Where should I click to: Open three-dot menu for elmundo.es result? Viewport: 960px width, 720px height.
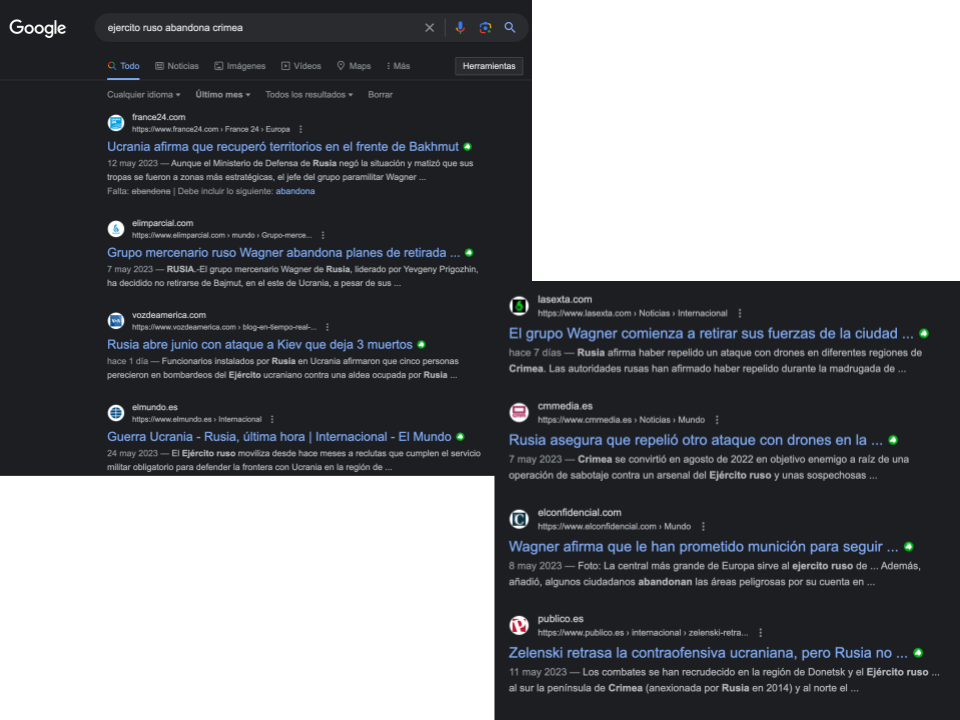tap(272, 419)
